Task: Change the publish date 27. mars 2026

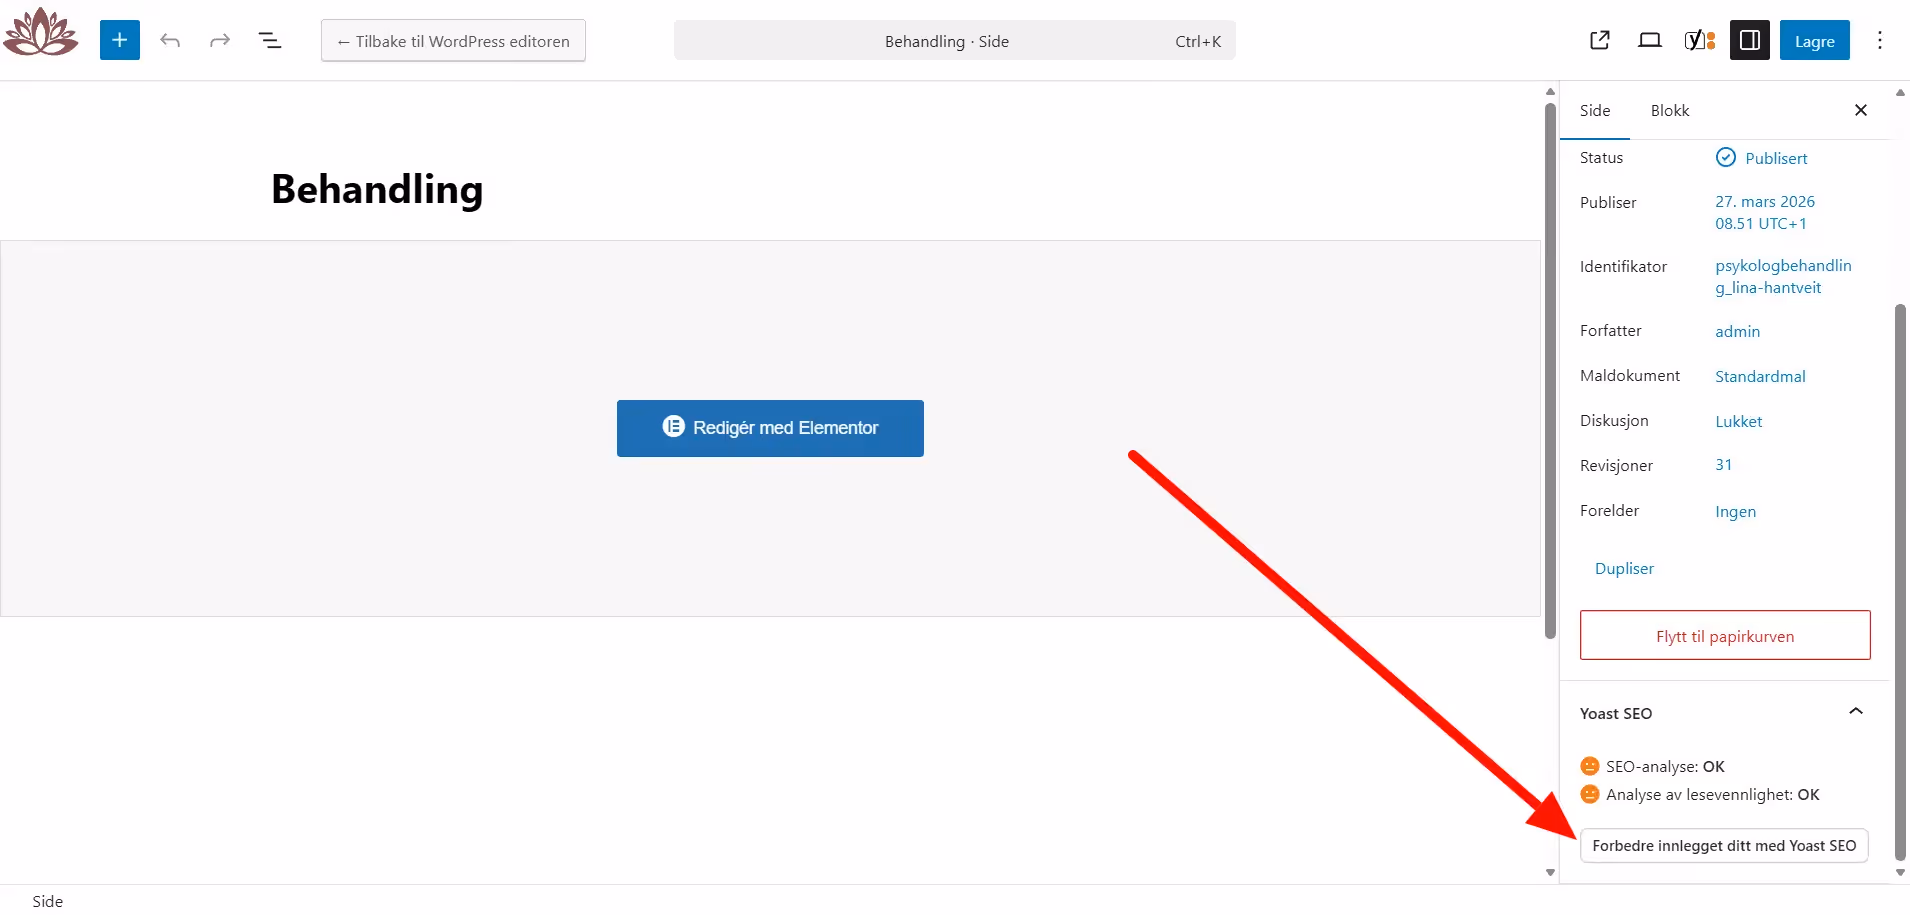Action: click(1765, 212)
